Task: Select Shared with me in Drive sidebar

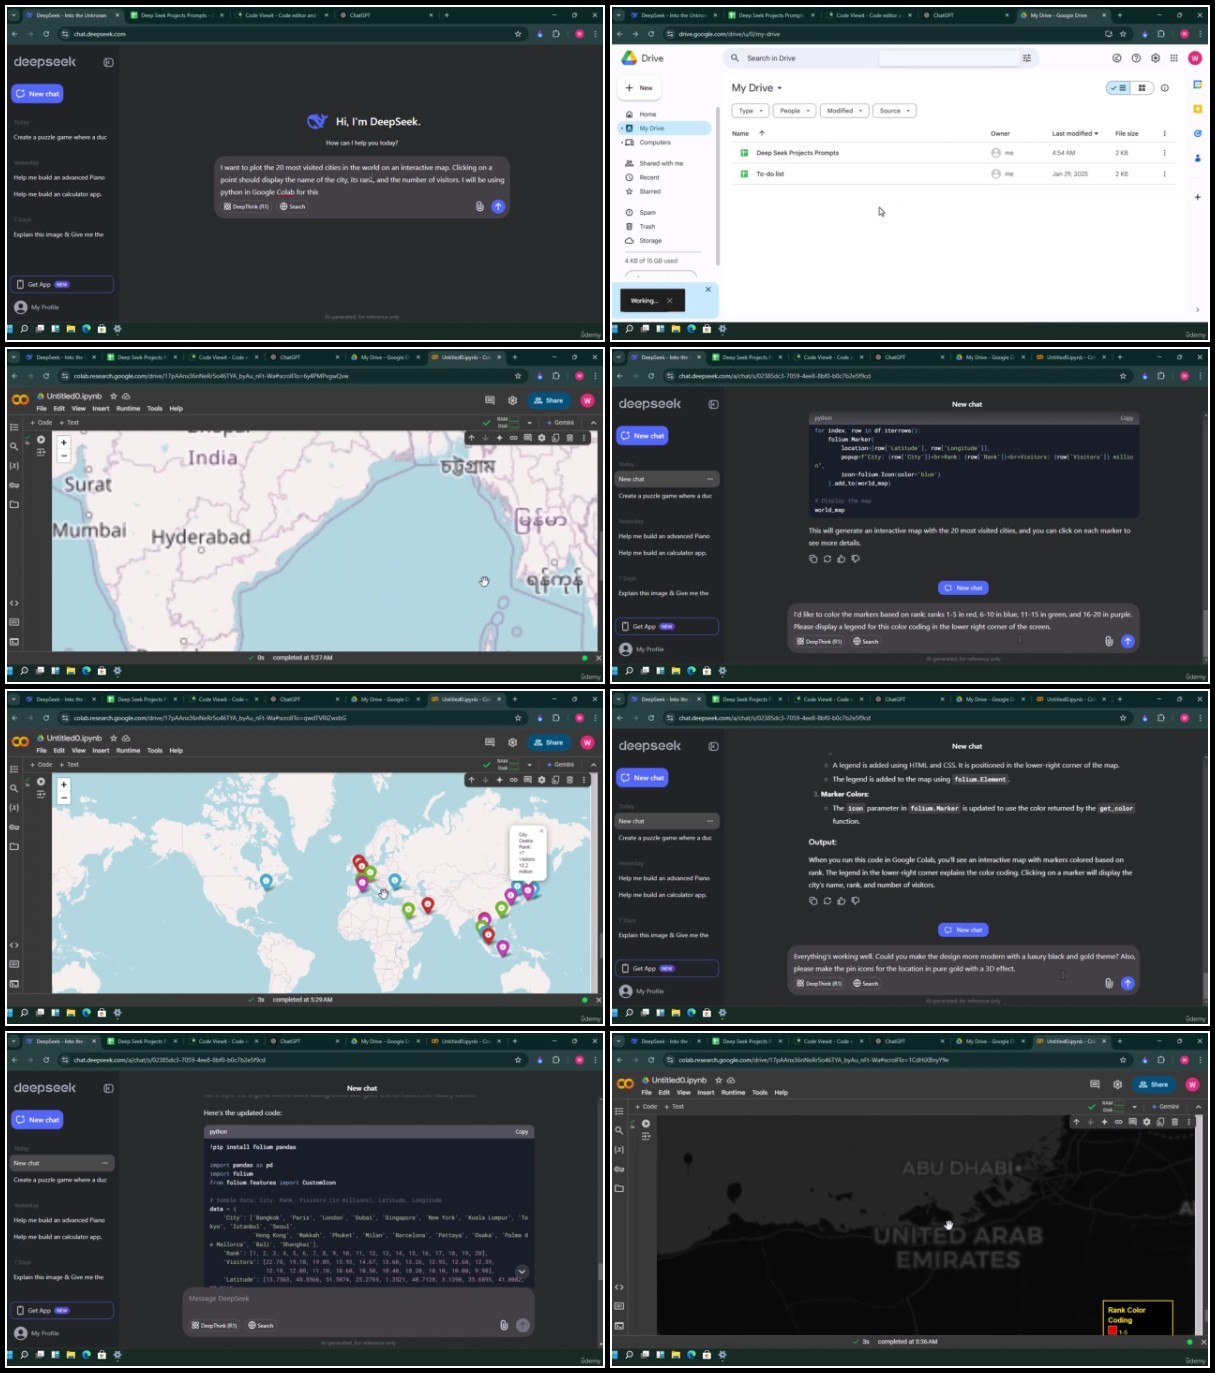Action: pyautogui.click(x=661, y=163)
